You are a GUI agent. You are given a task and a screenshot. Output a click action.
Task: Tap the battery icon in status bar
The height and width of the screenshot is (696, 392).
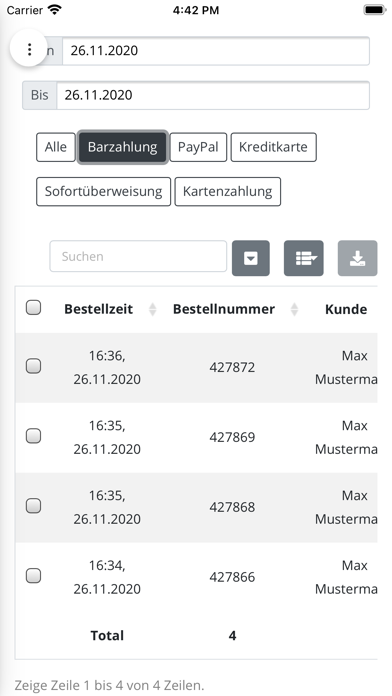[x=375, y=10]
